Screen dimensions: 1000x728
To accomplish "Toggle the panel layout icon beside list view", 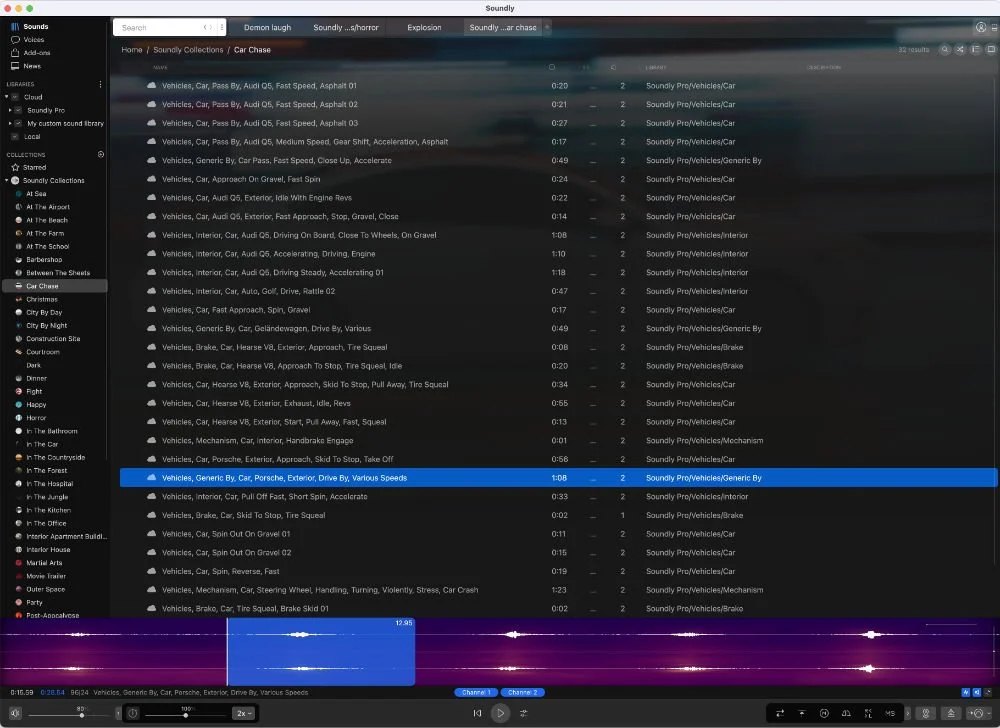I will pos(990,50).
